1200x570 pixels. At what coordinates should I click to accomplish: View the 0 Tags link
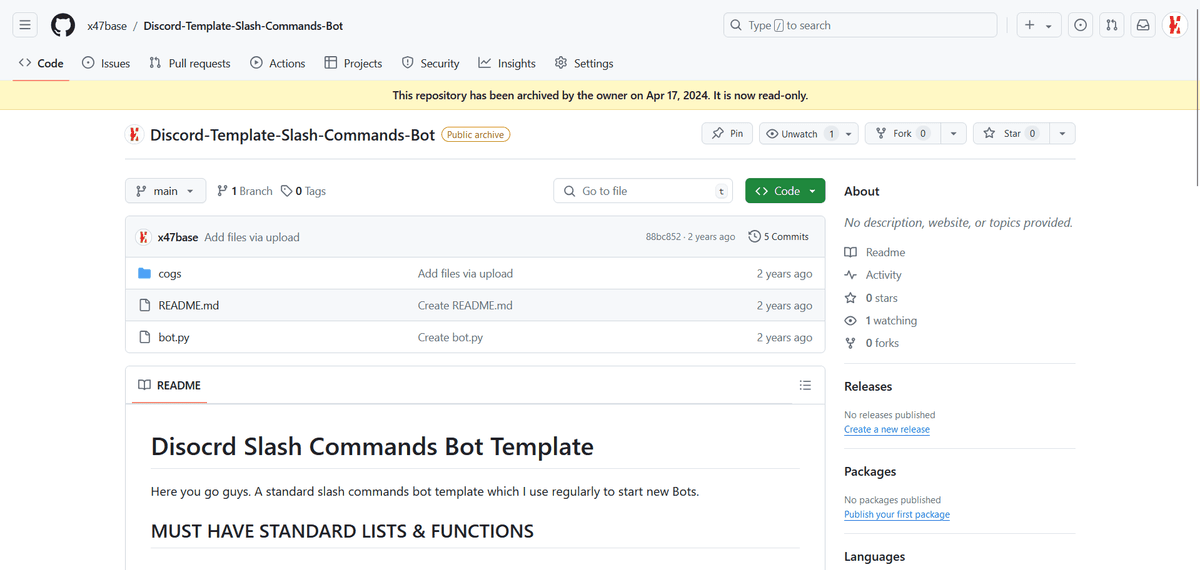(x=303, y=191)
